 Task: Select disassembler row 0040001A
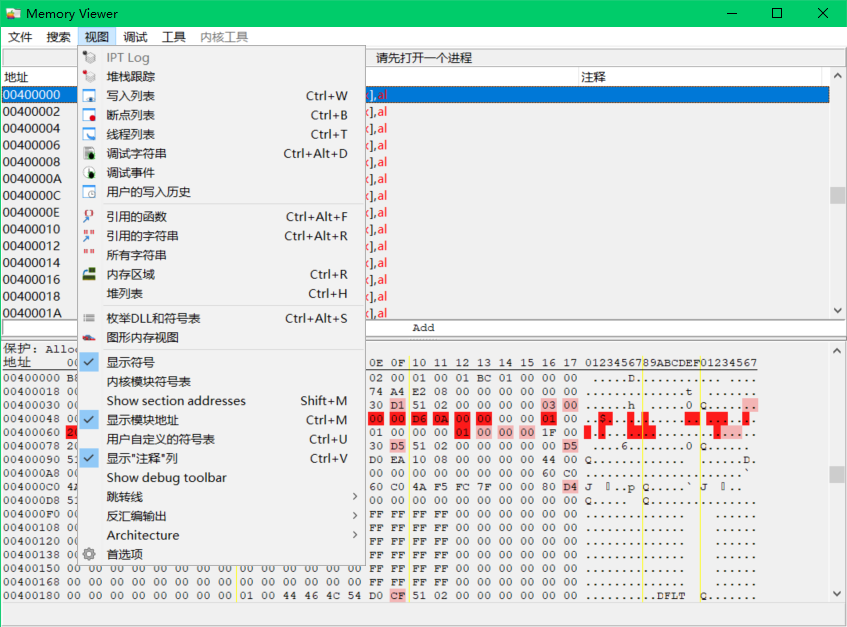pyautogui.click(x=415, y=313)
